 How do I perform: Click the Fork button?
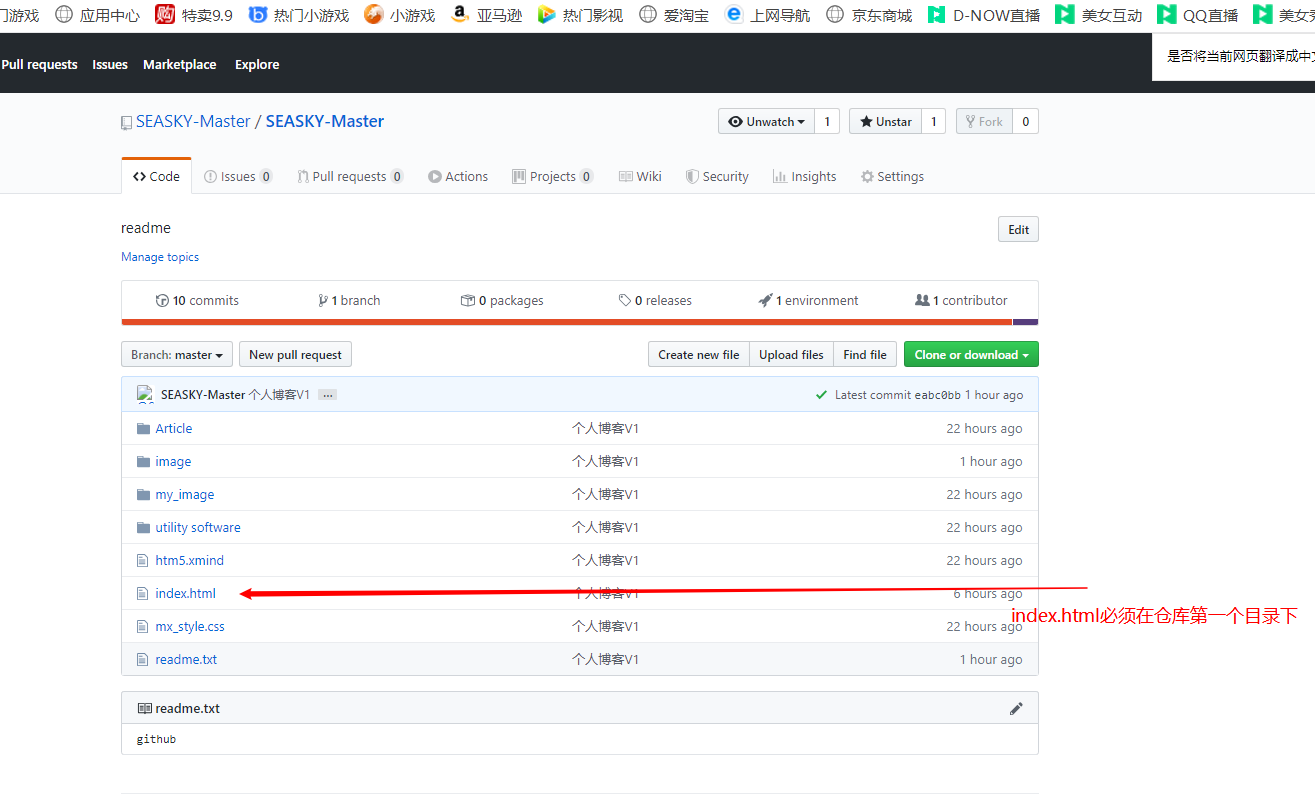[984, 121]
